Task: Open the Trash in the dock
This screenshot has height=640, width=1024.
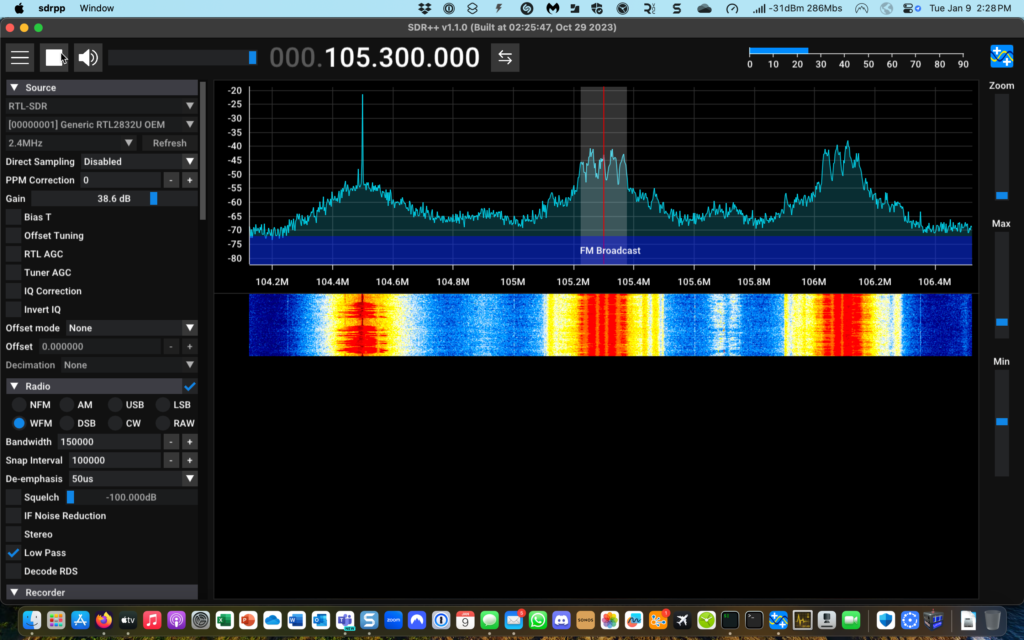Action: coord(992,620)
